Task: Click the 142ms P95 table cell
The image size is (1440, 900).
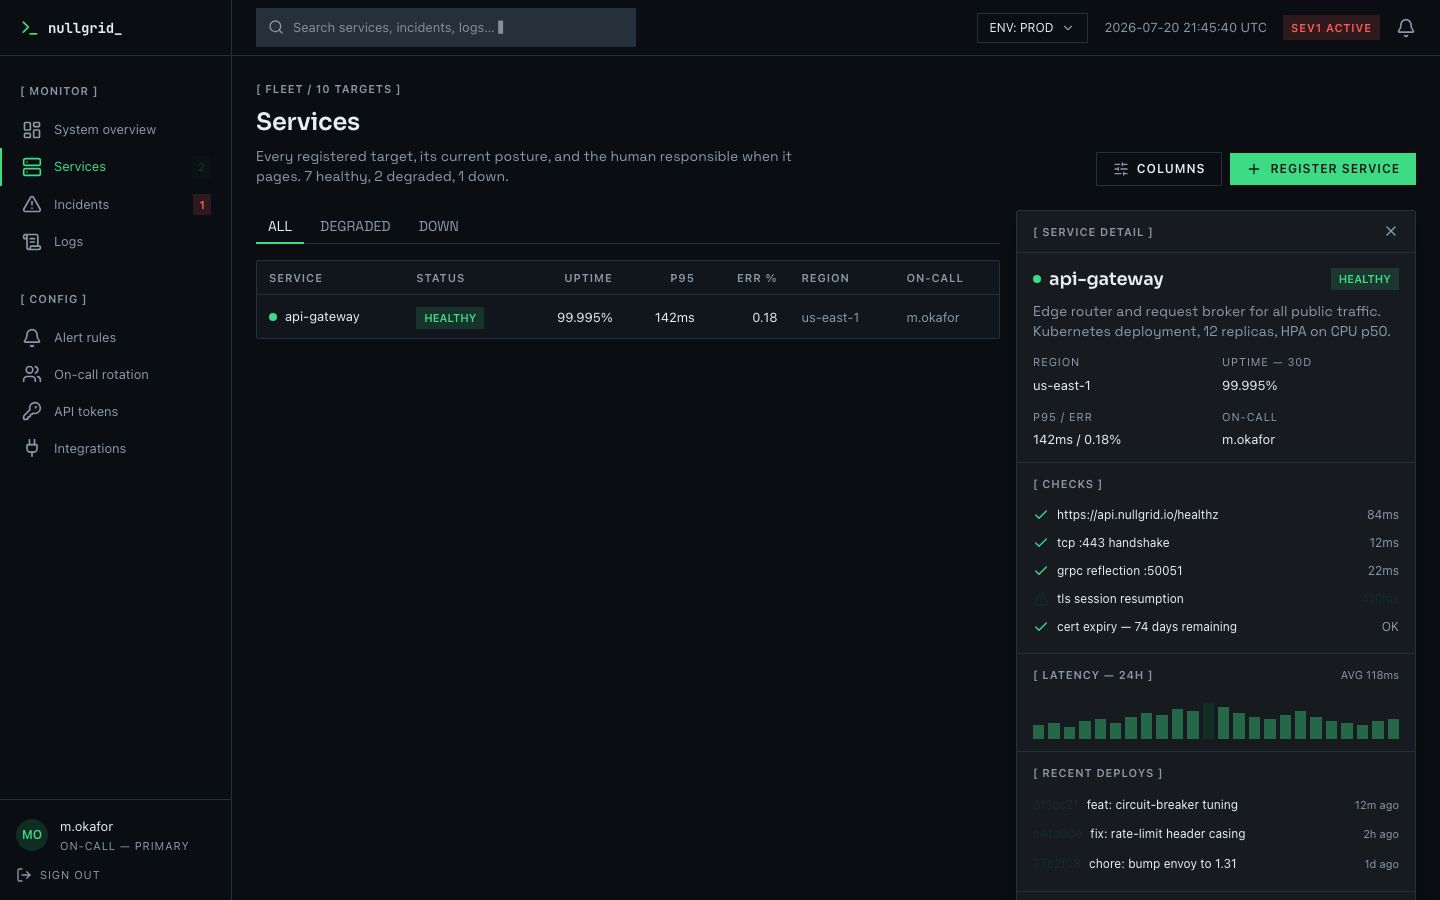Action: click(675, 318)
